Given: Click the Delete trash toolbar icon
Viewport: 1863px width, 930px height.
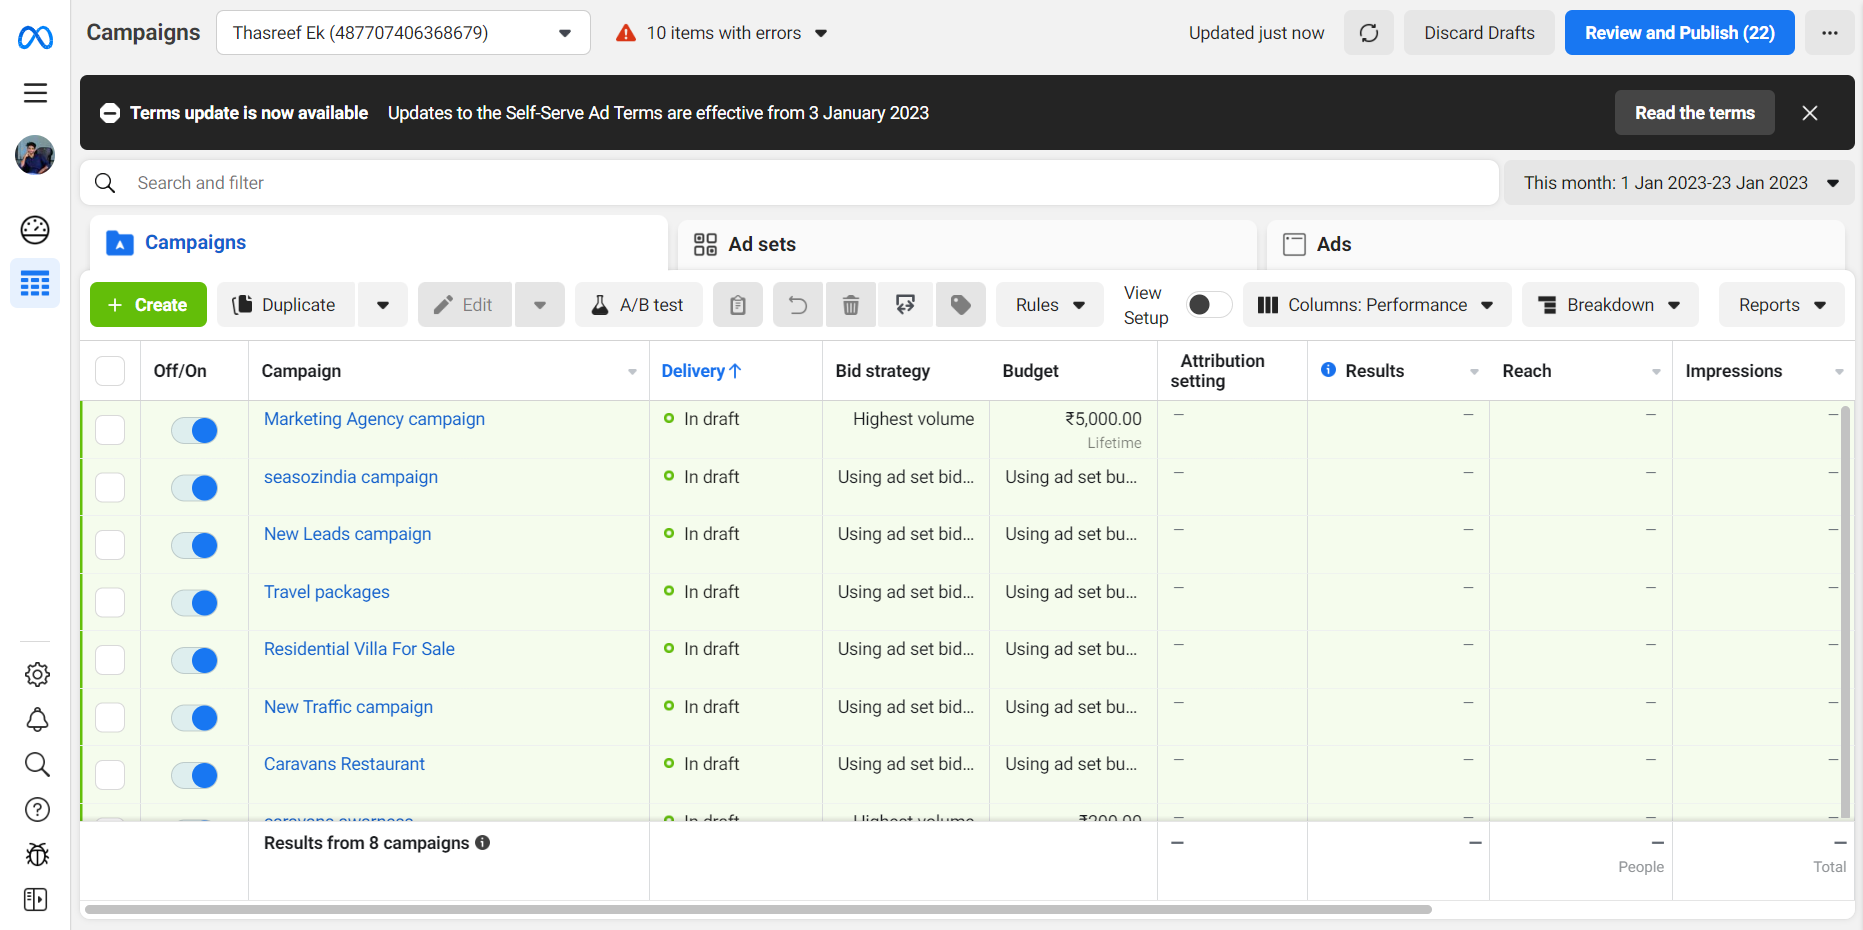Looking at the screenshot, I should 851,305.
